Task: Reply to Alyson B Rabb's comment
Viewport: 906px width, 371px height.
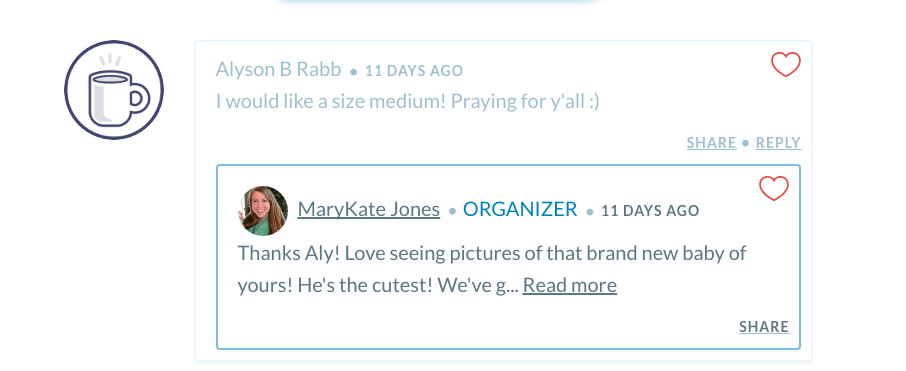Action: (778, 142)
